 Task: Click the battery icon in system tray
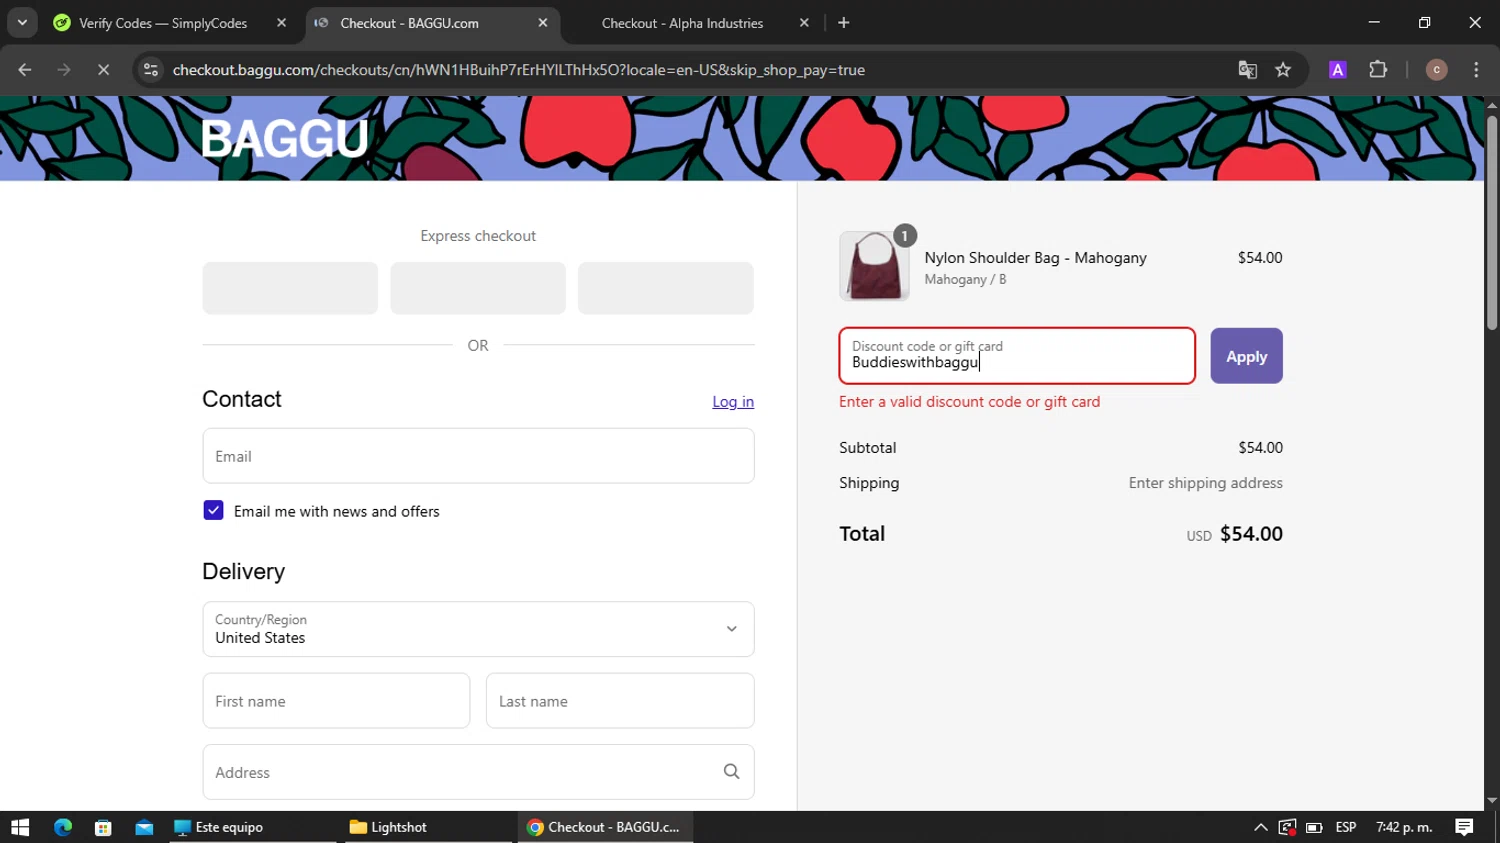click(x=1314, y=827)
